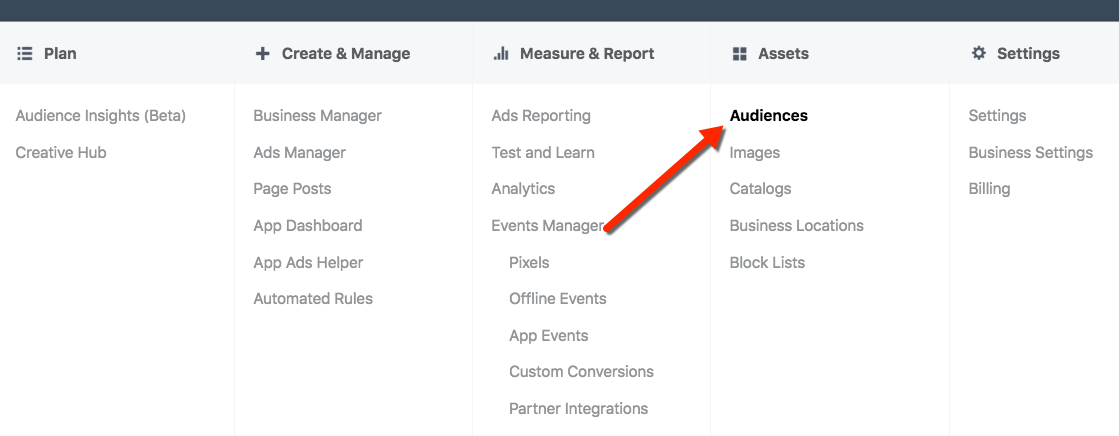Open Ads Manager
Screen dimensions: 1119x436
[x=300, y=153]
